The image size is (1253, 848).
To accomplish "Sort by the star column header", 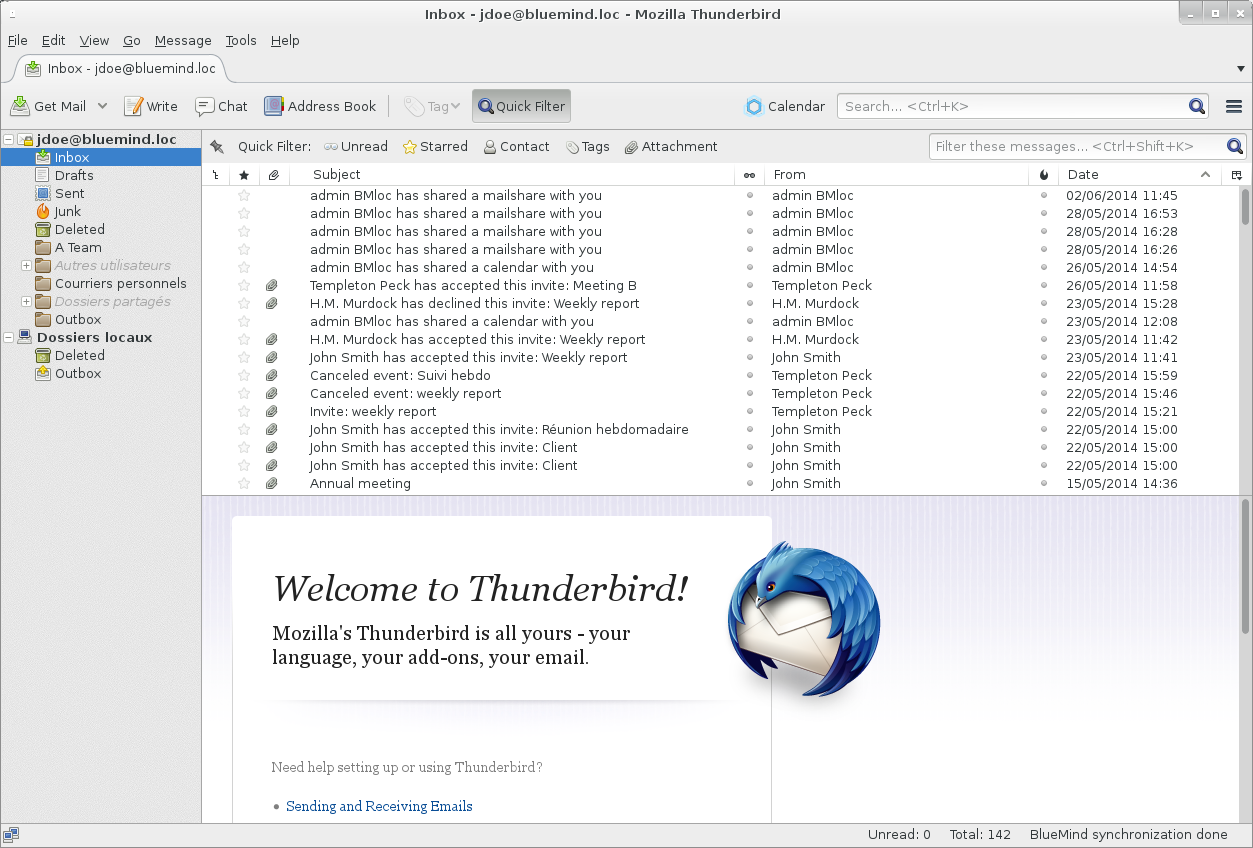I will click(x=244, y=175).
